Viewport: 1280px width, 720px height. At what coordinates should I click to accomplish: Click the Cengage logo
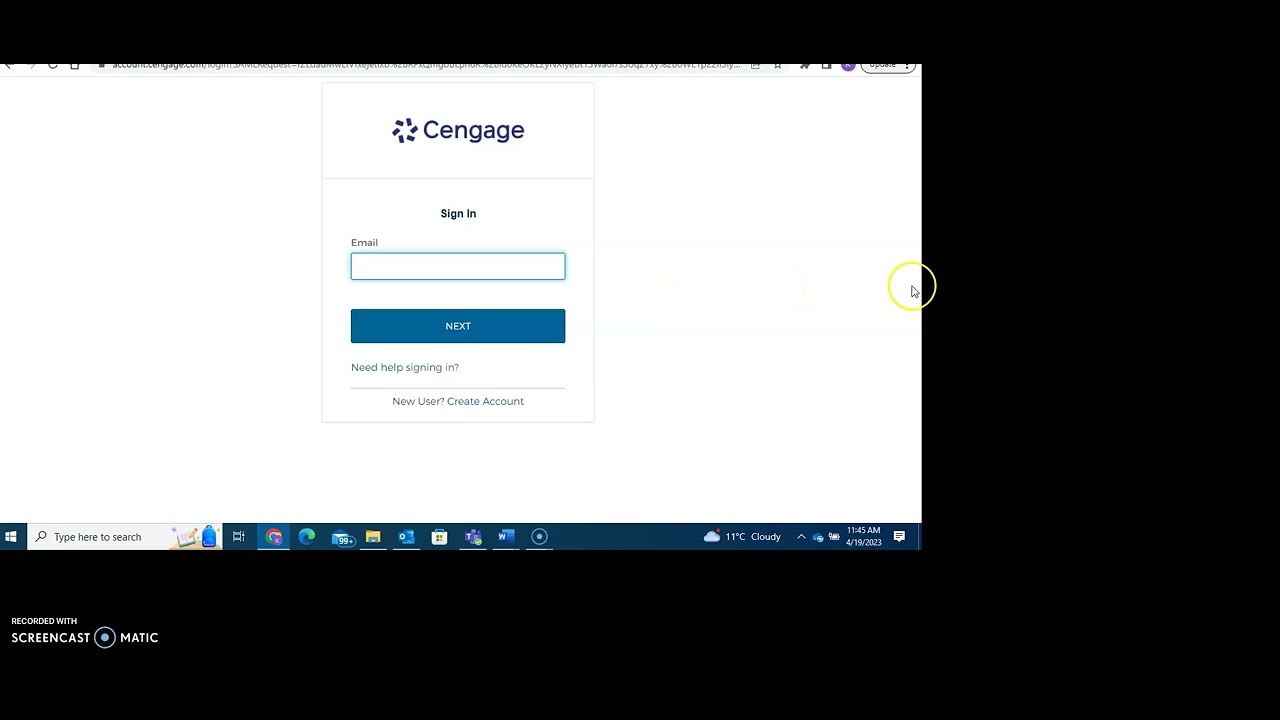click(x=458, y=130)
